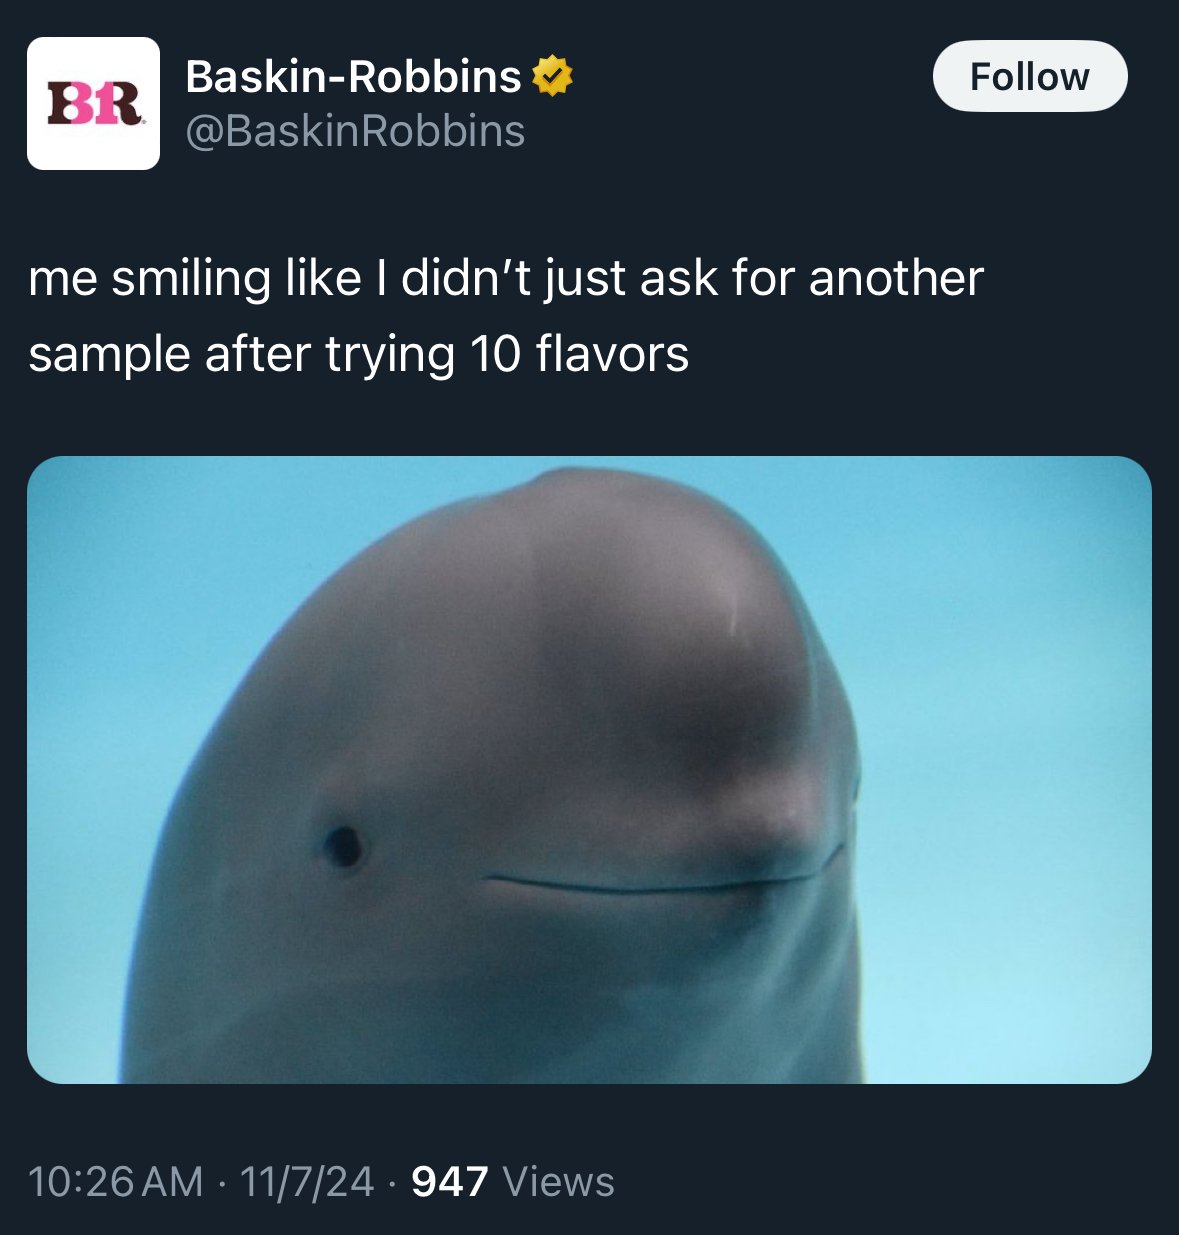Viewport: 1179px width, 1235px height.
Task: Click the 10:26 AM timestamp
Action: (116, 1181)
